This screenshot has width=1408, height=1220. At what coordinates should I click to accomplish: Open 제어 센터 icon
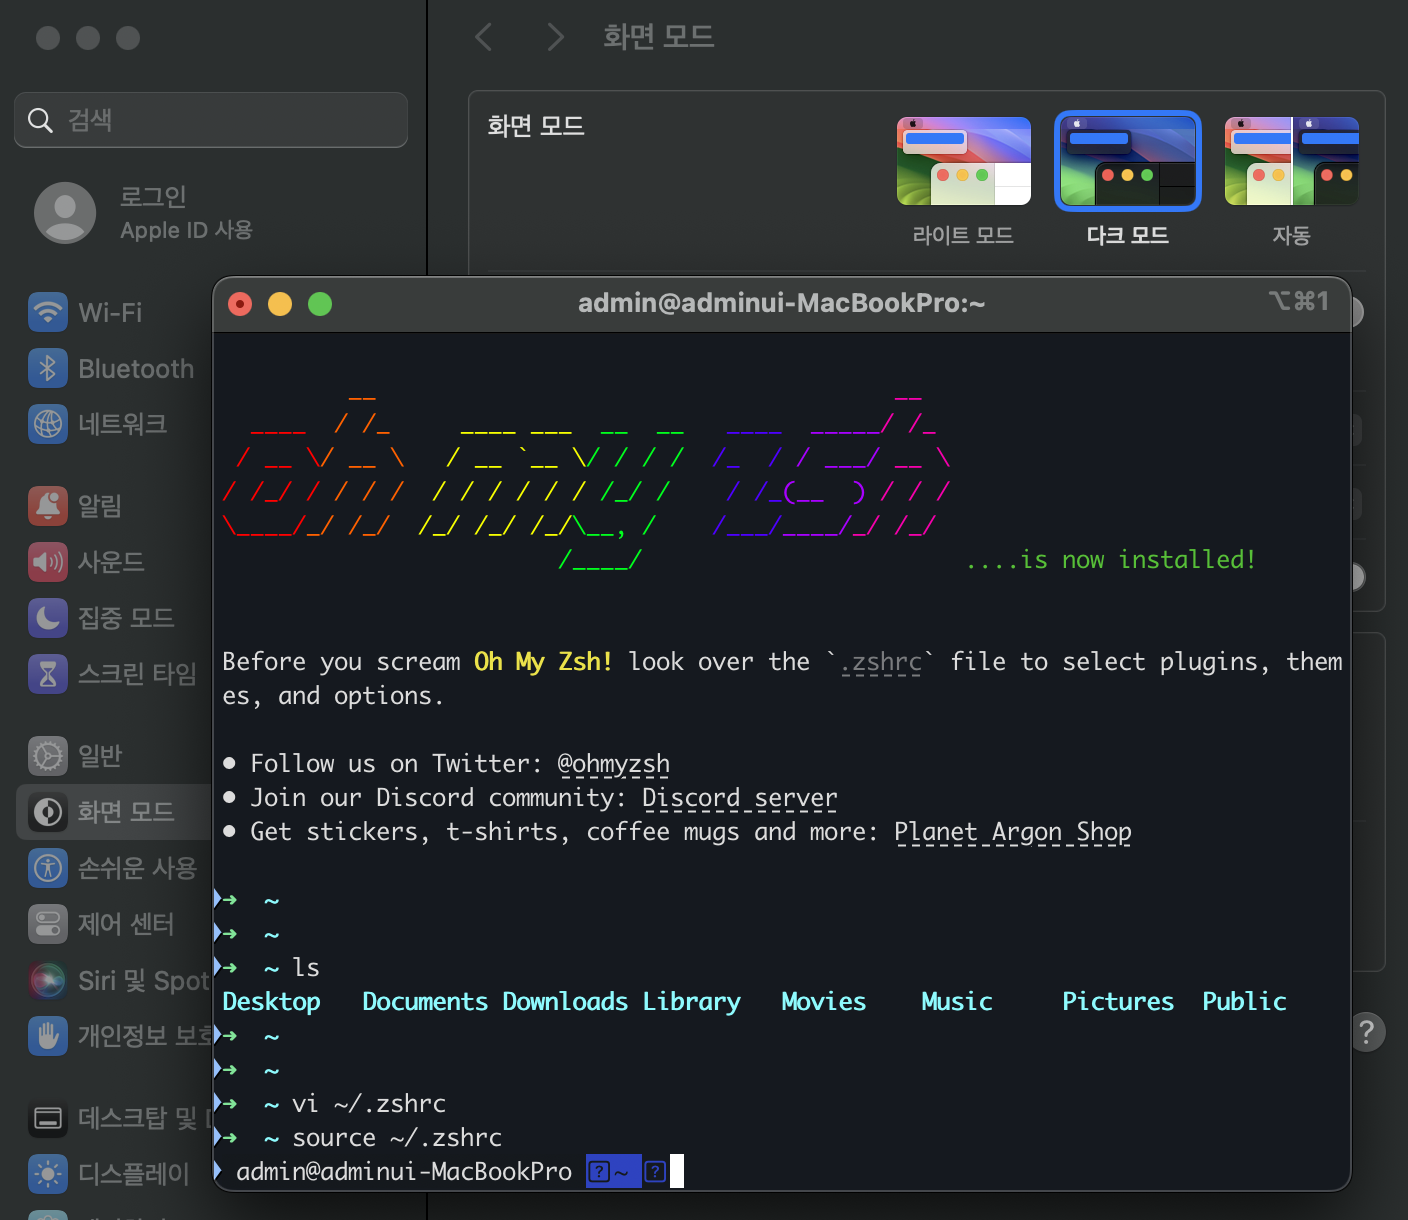click(x=48, y=924)
